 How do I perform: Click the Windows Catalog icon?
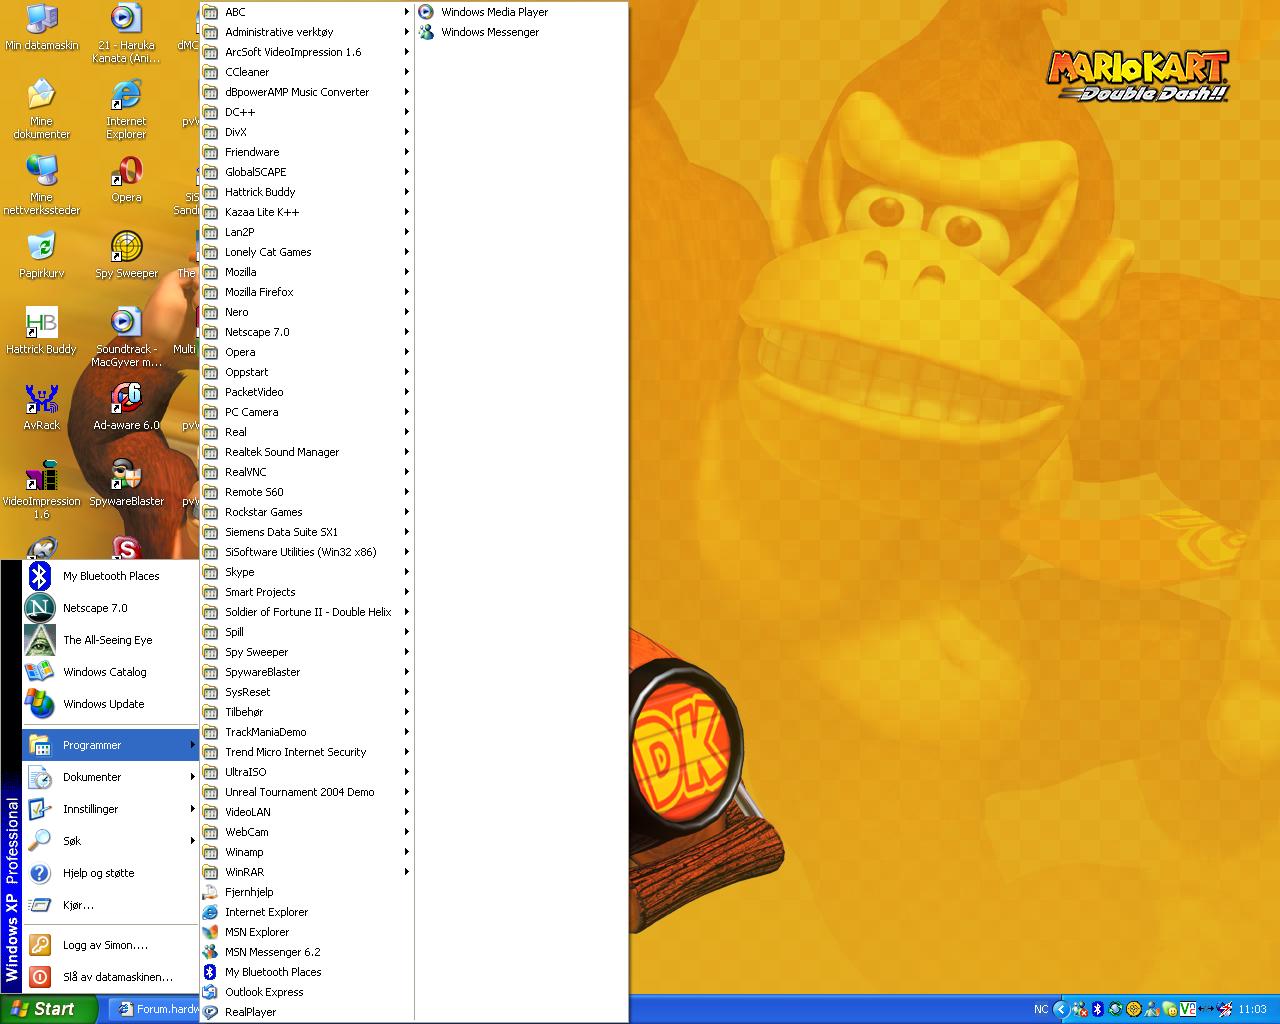(39, 672)
